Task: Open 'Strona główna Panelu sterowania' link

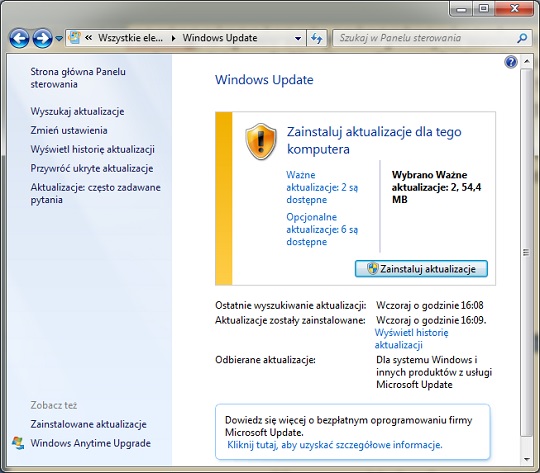Action: [78, 78]
